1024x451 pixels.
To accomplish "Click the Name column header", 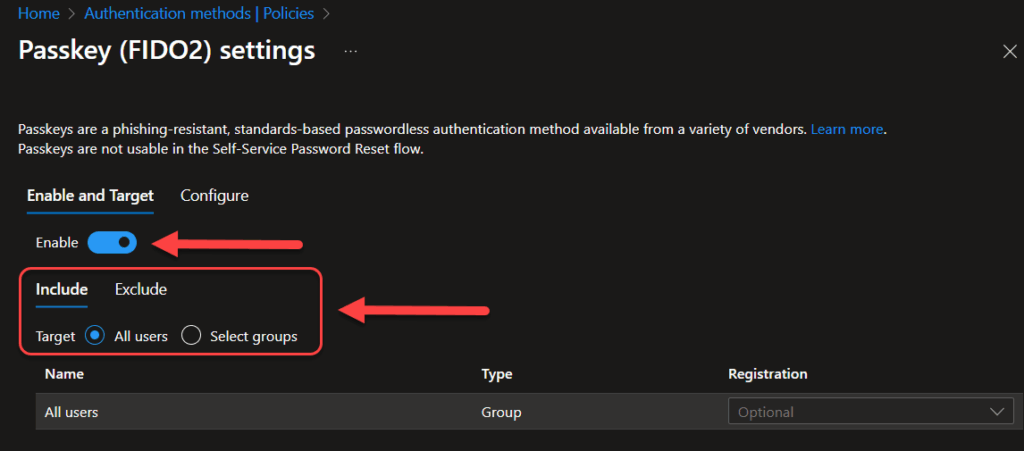I will [x=64, y=374].
